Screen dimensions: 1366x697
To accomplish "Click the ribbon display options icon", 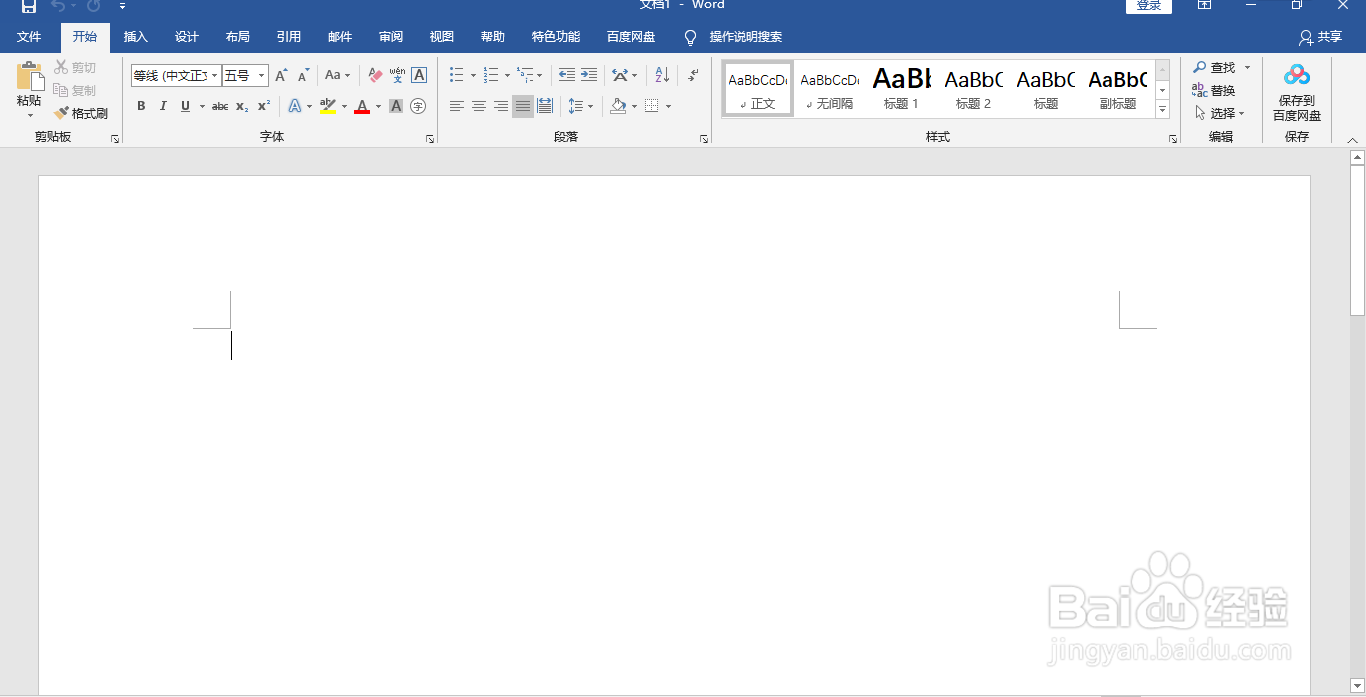I will coord(1205,5).
